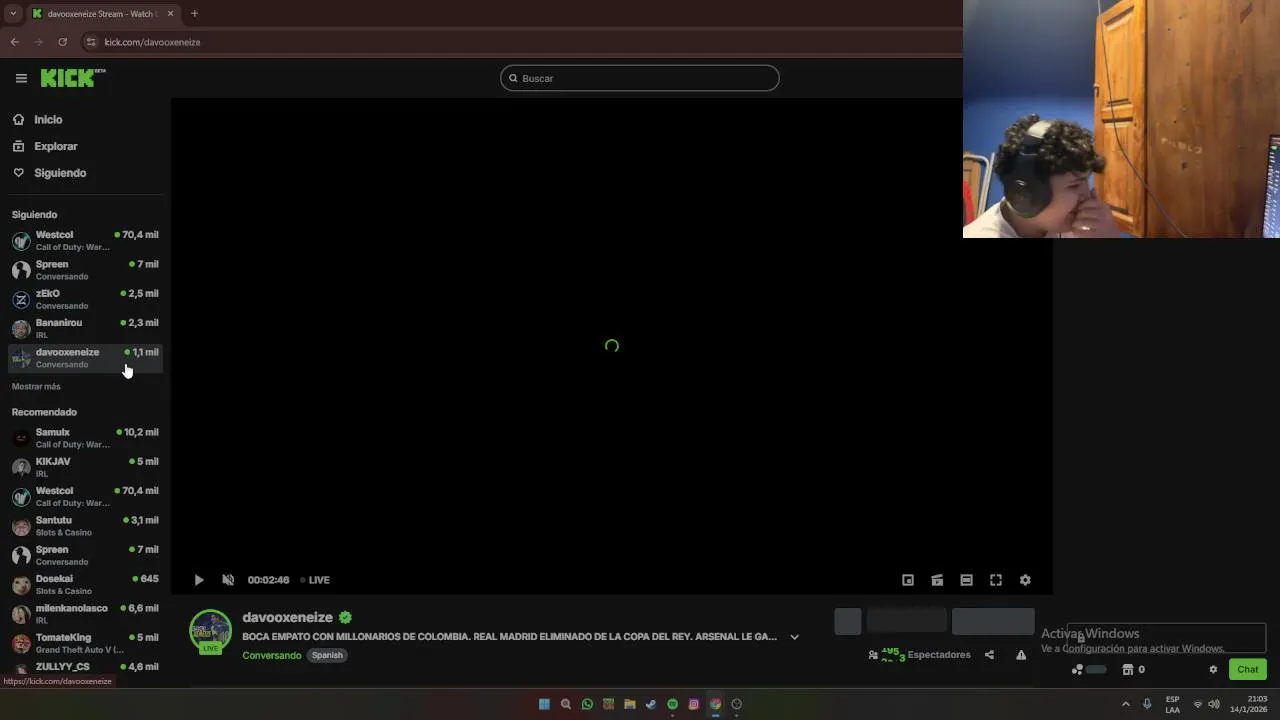Enter fullscreen video mode
Image resolution: width=1280 pixels, height=720 pixels.
(996, 580)
